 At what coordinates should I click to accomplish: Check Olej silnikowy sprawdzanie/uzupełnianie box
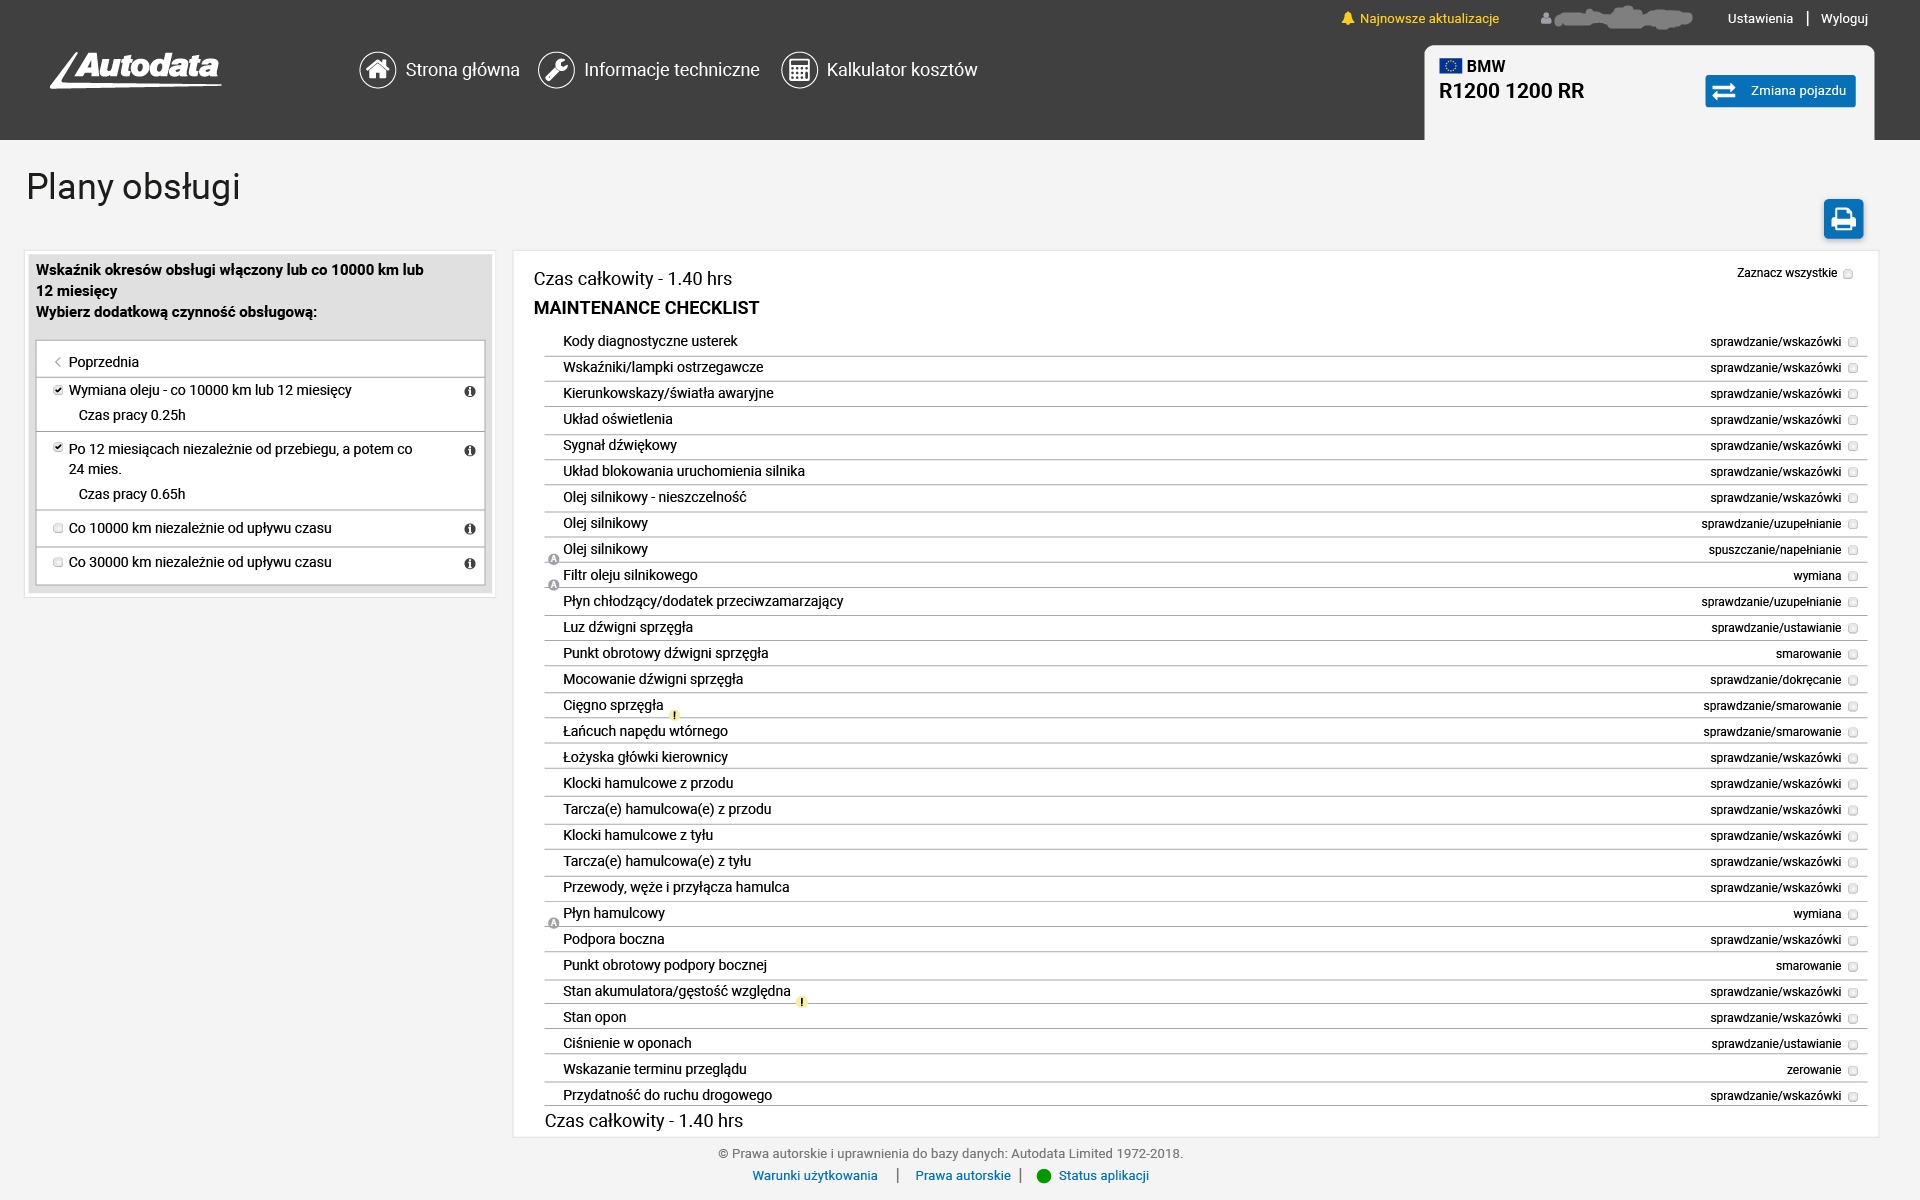pos(1854,523)
